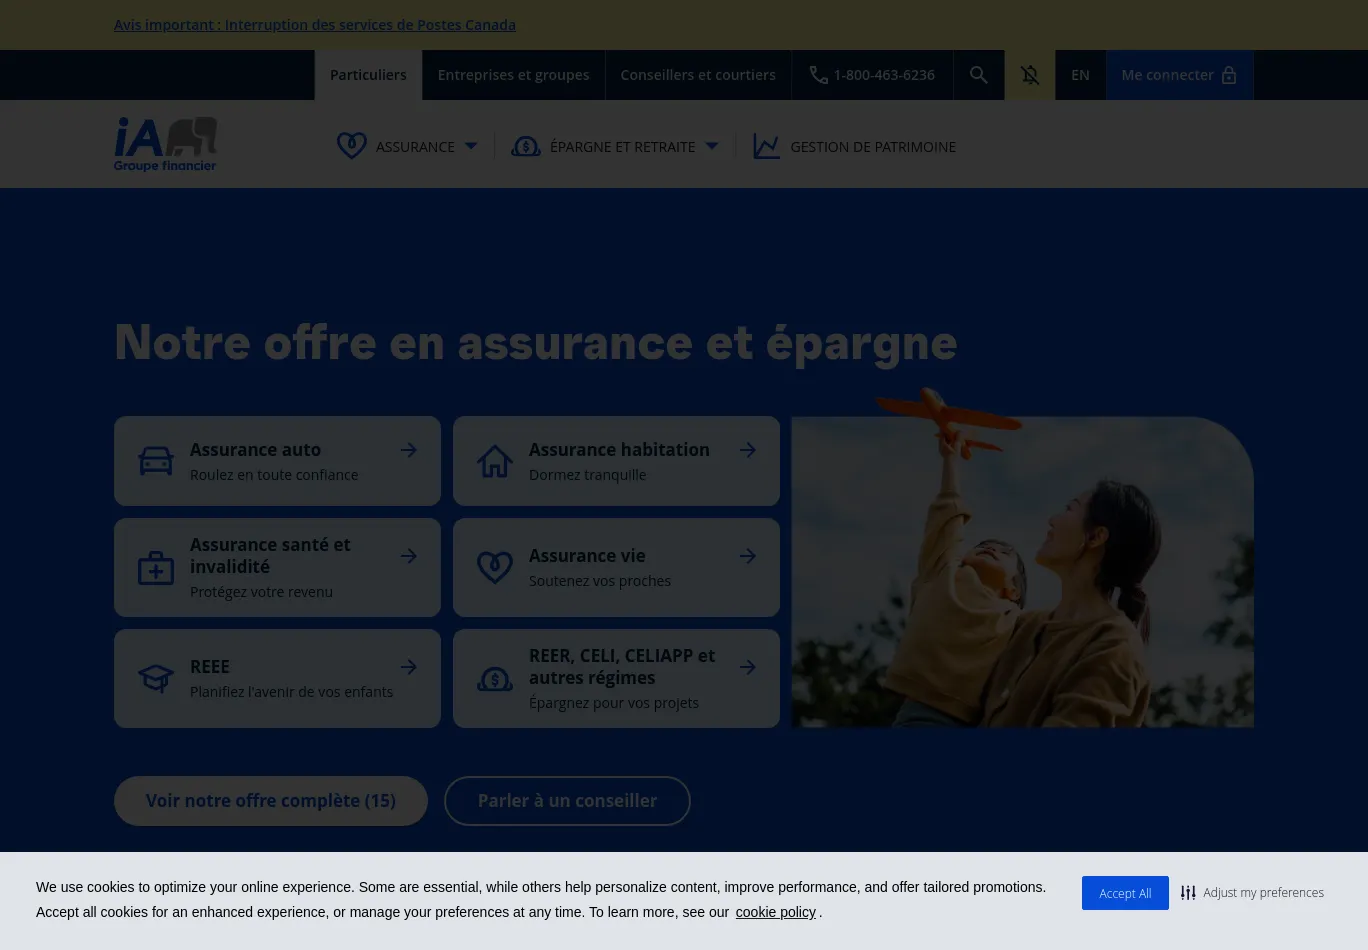Toggle the muted notifications bell icon
Screen dimensions: 1368x950
pyautogui.click(x=1030, y=75)
